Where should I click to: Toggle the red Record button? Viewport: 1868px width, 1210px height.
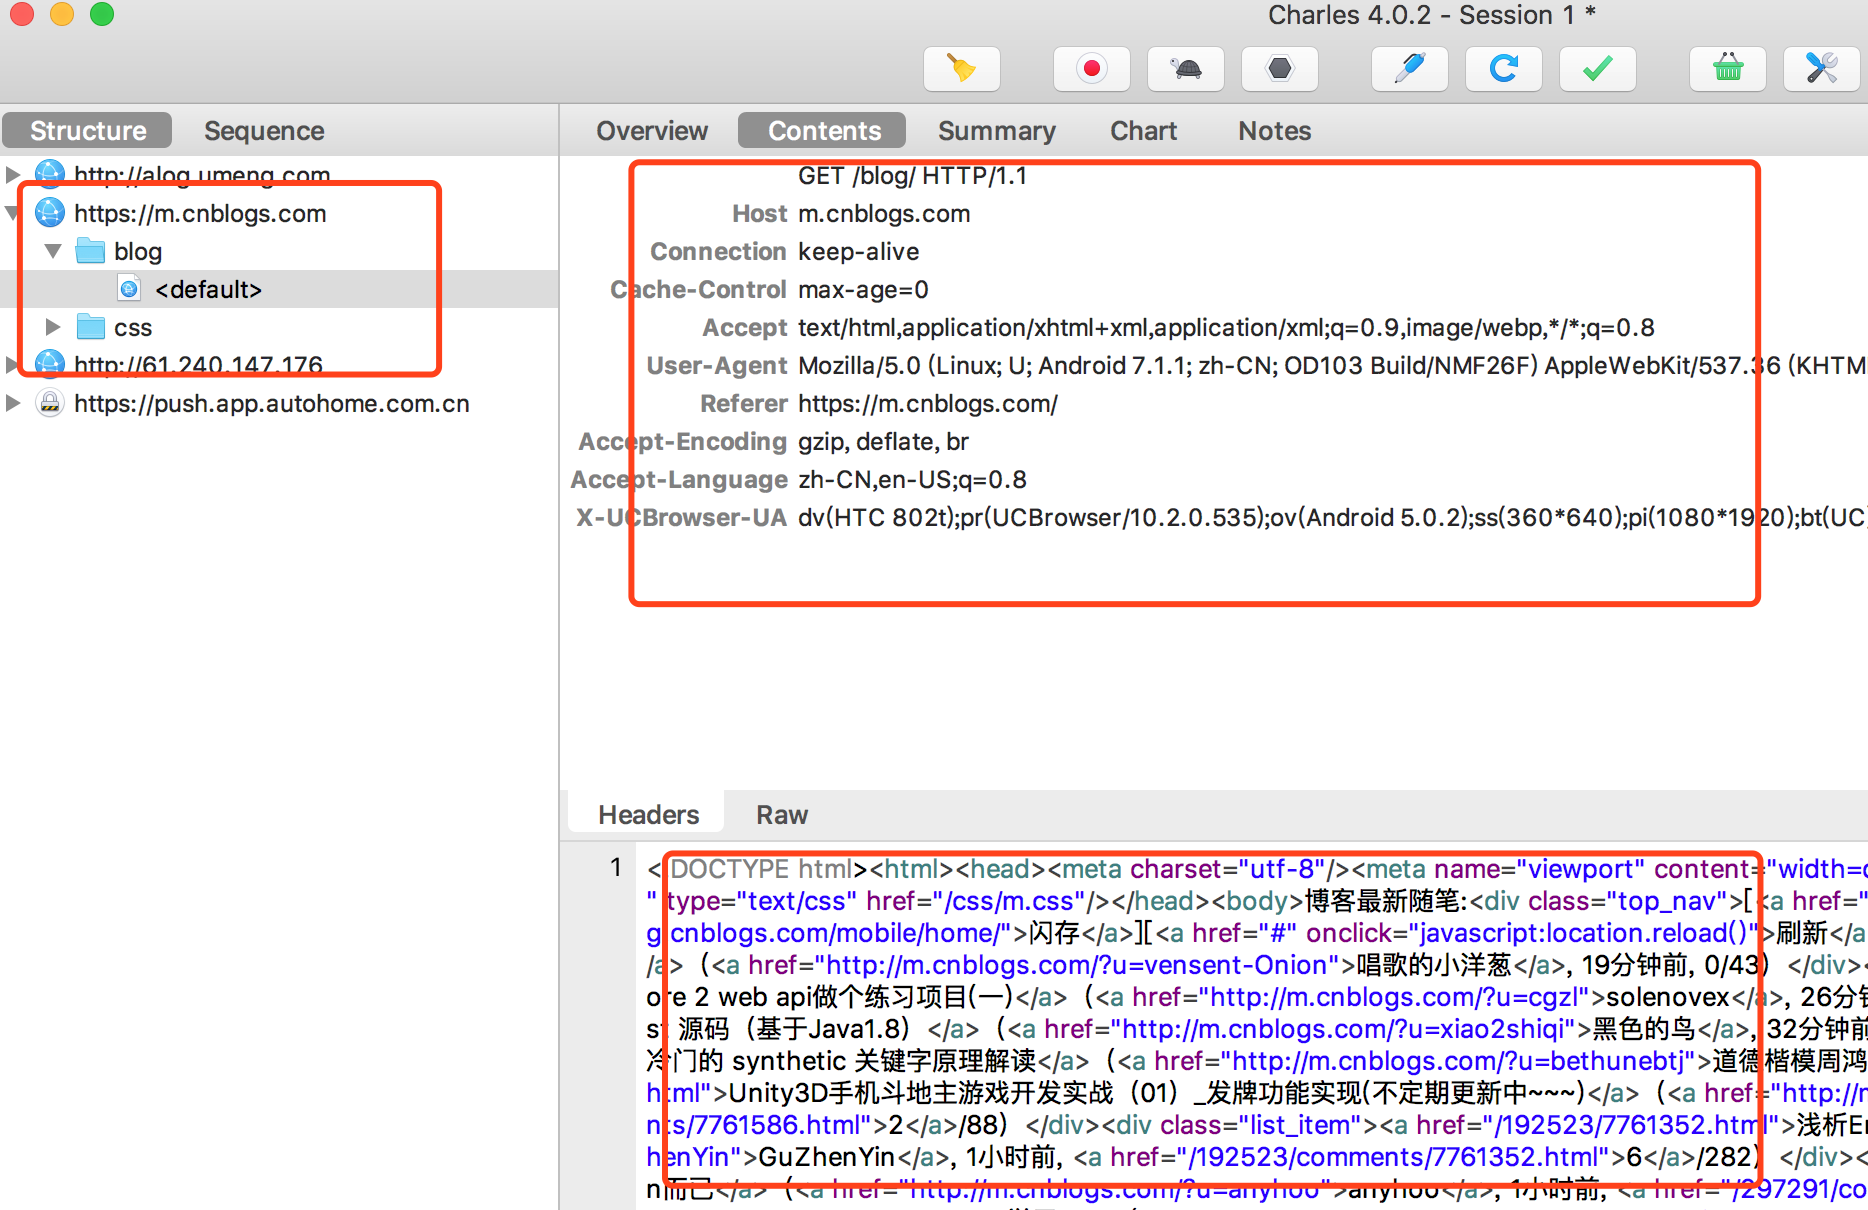1091,69
